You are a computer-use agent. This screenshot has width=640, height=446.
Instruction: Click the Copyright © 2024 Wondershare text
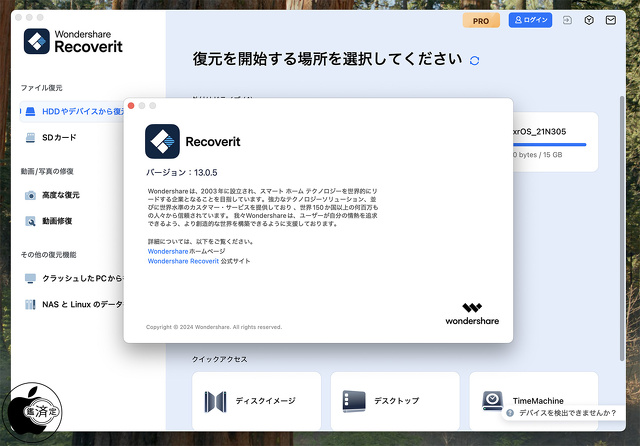(214, 327)
